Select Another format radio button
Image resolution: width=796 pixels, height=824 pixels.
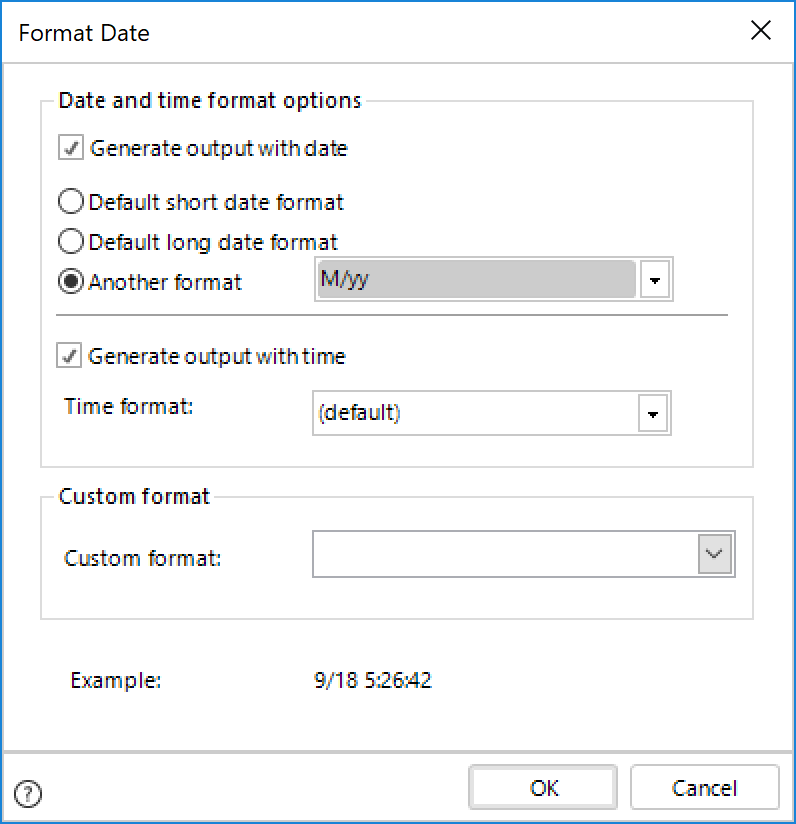(x=70, y=282)
